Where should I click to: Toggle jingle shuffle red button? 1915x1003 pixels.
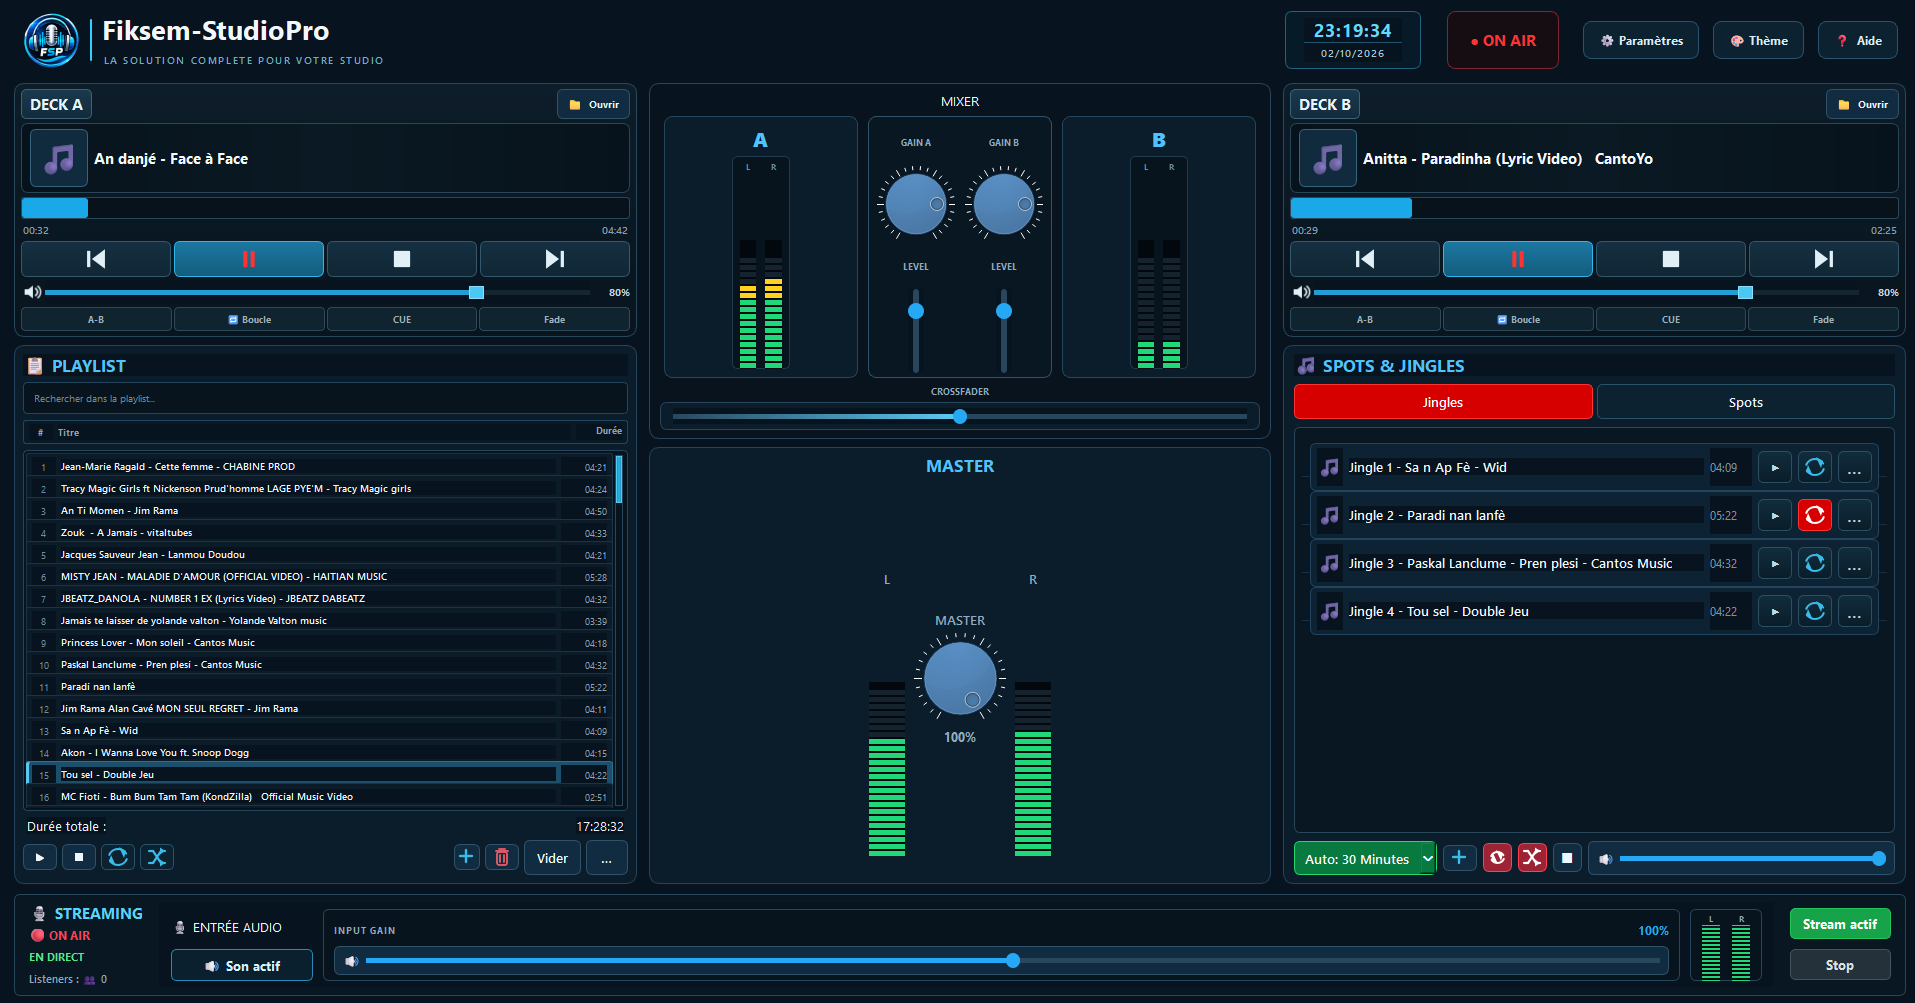click(x=1532, y=858)
